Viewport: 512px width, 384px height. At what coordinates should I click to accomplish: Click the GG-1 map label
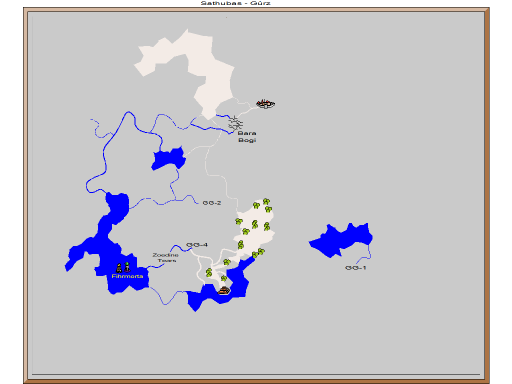pos(356,268)
